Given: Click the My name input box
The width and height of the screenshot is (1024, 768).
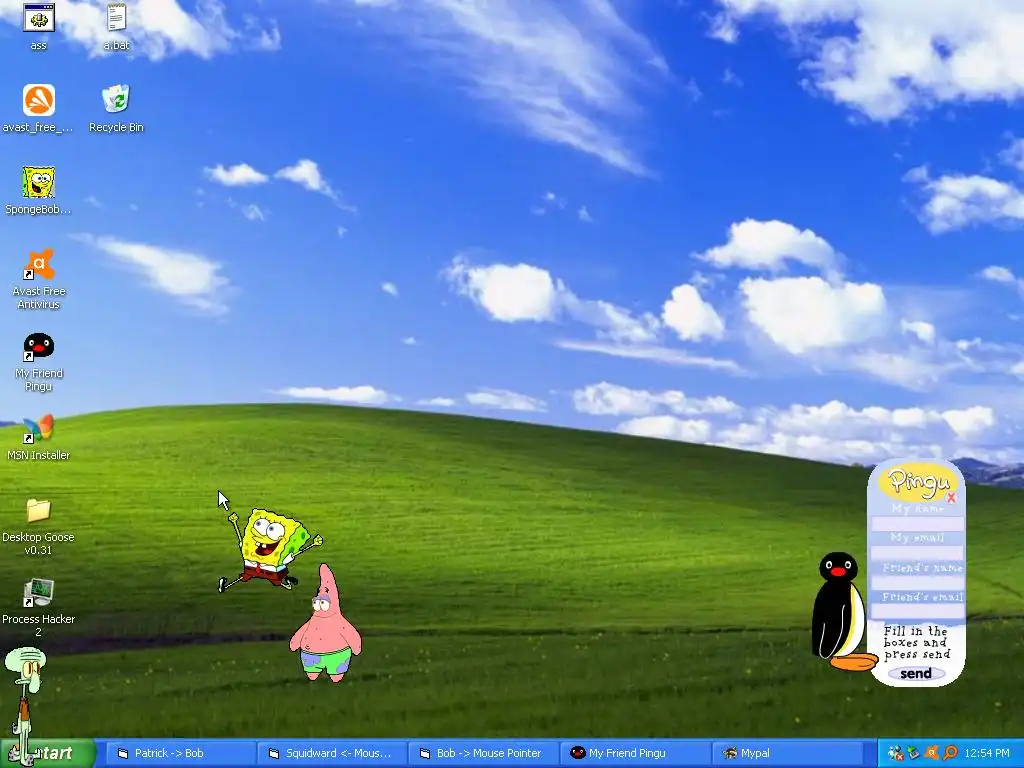Looking at the screenshot, I should pos(918,523).
